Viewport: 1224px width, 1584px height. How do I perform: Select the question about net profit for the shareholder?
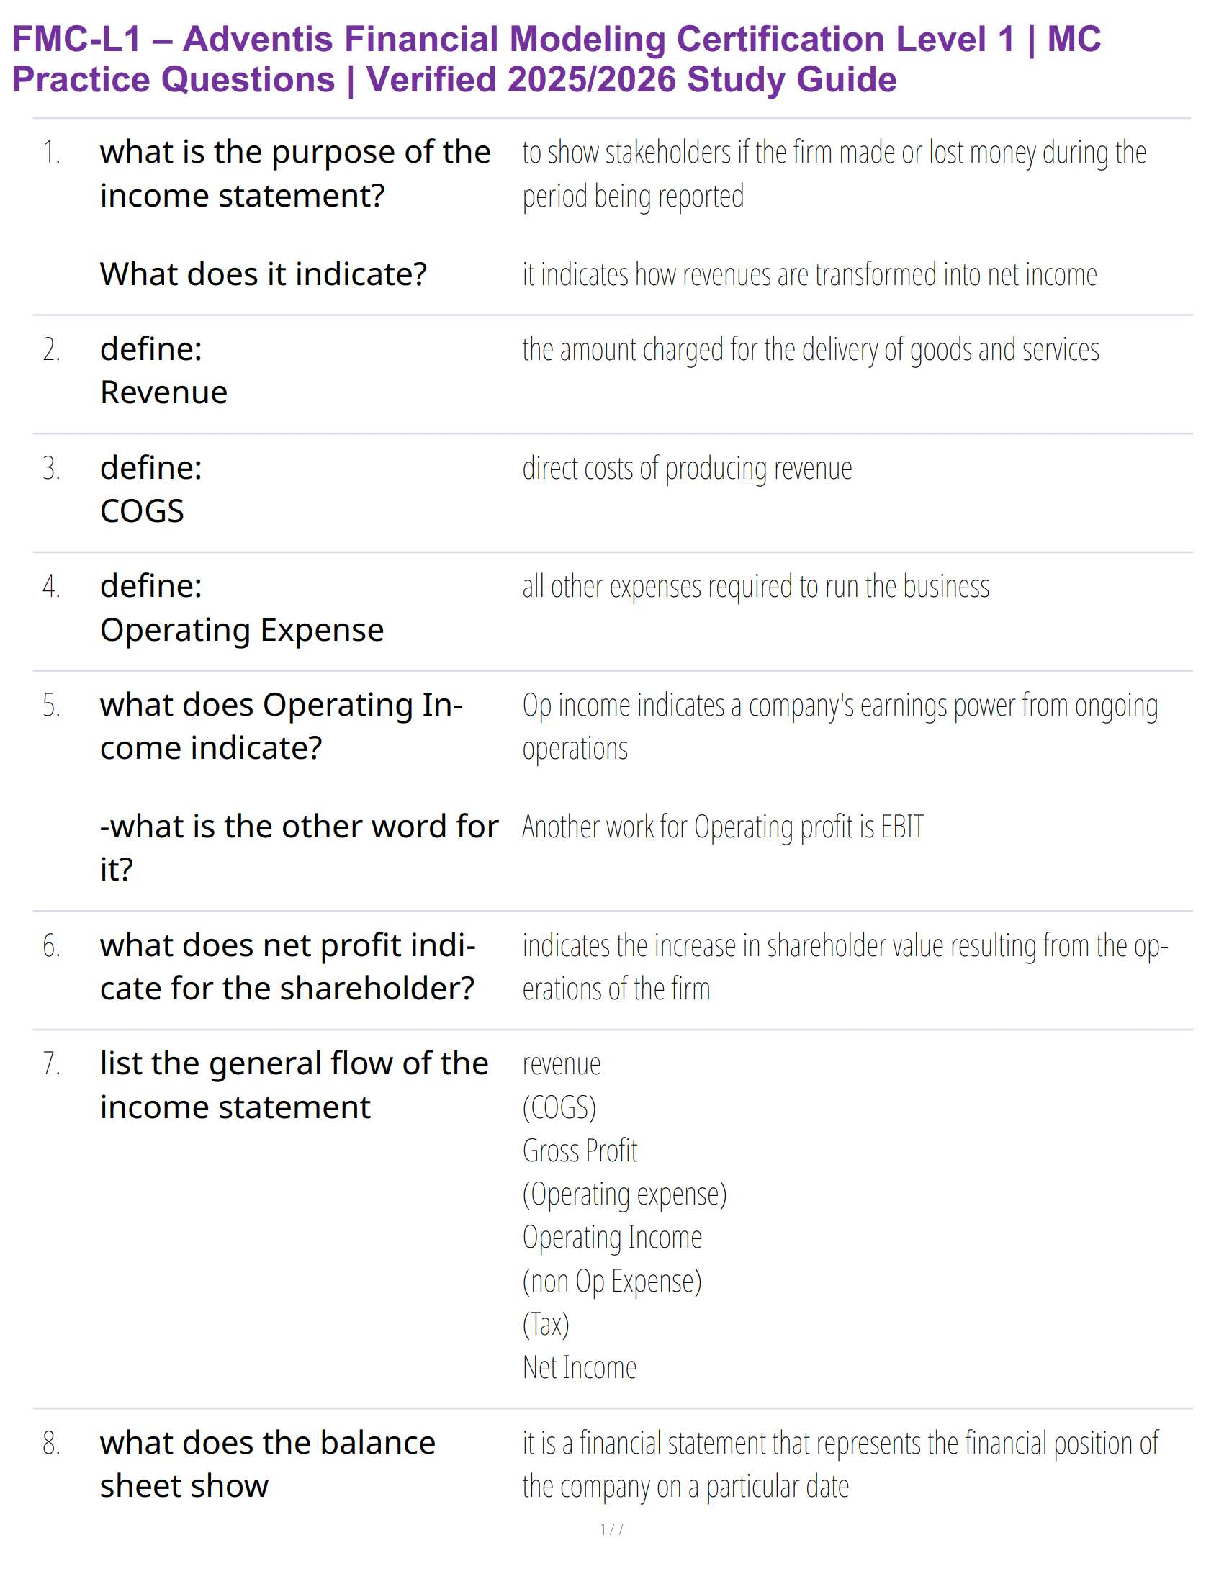coord(287,967)
